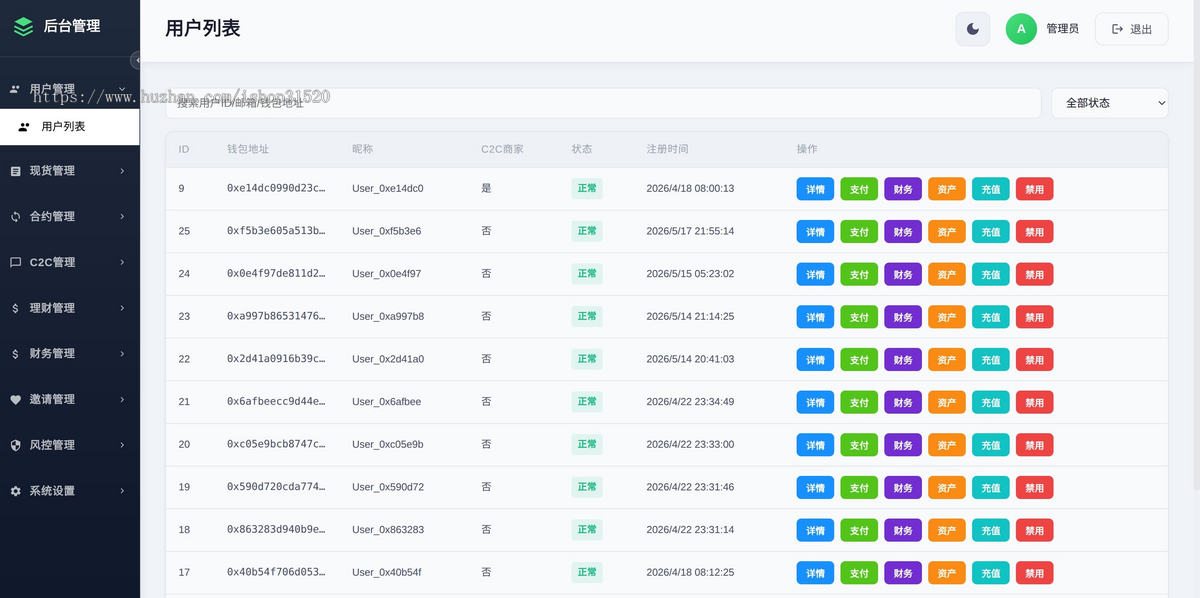
Task: Click 充值 for user ID 22
Action: [991, 360]
